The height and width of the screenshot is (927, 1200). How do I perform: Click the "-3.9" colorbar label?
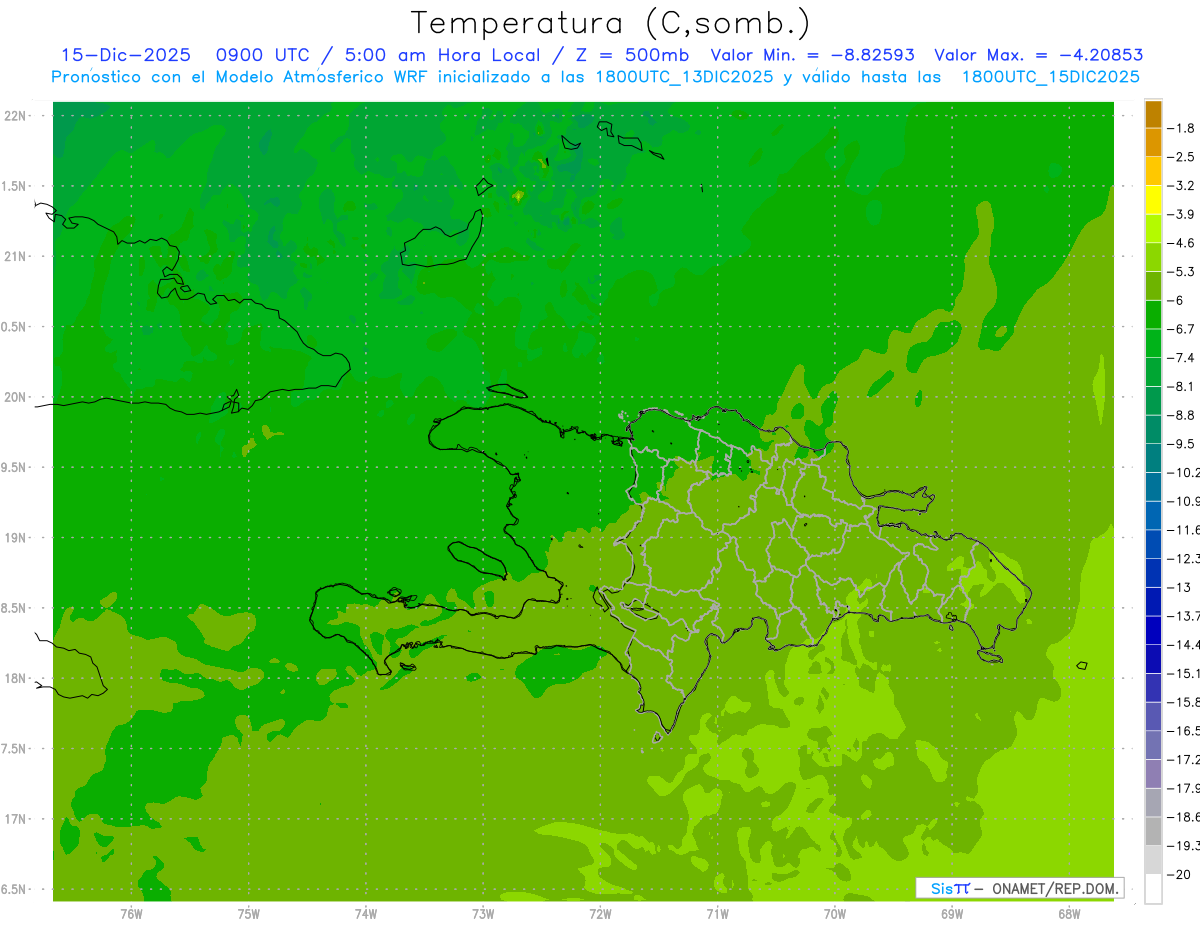(x=1182, y=214)
